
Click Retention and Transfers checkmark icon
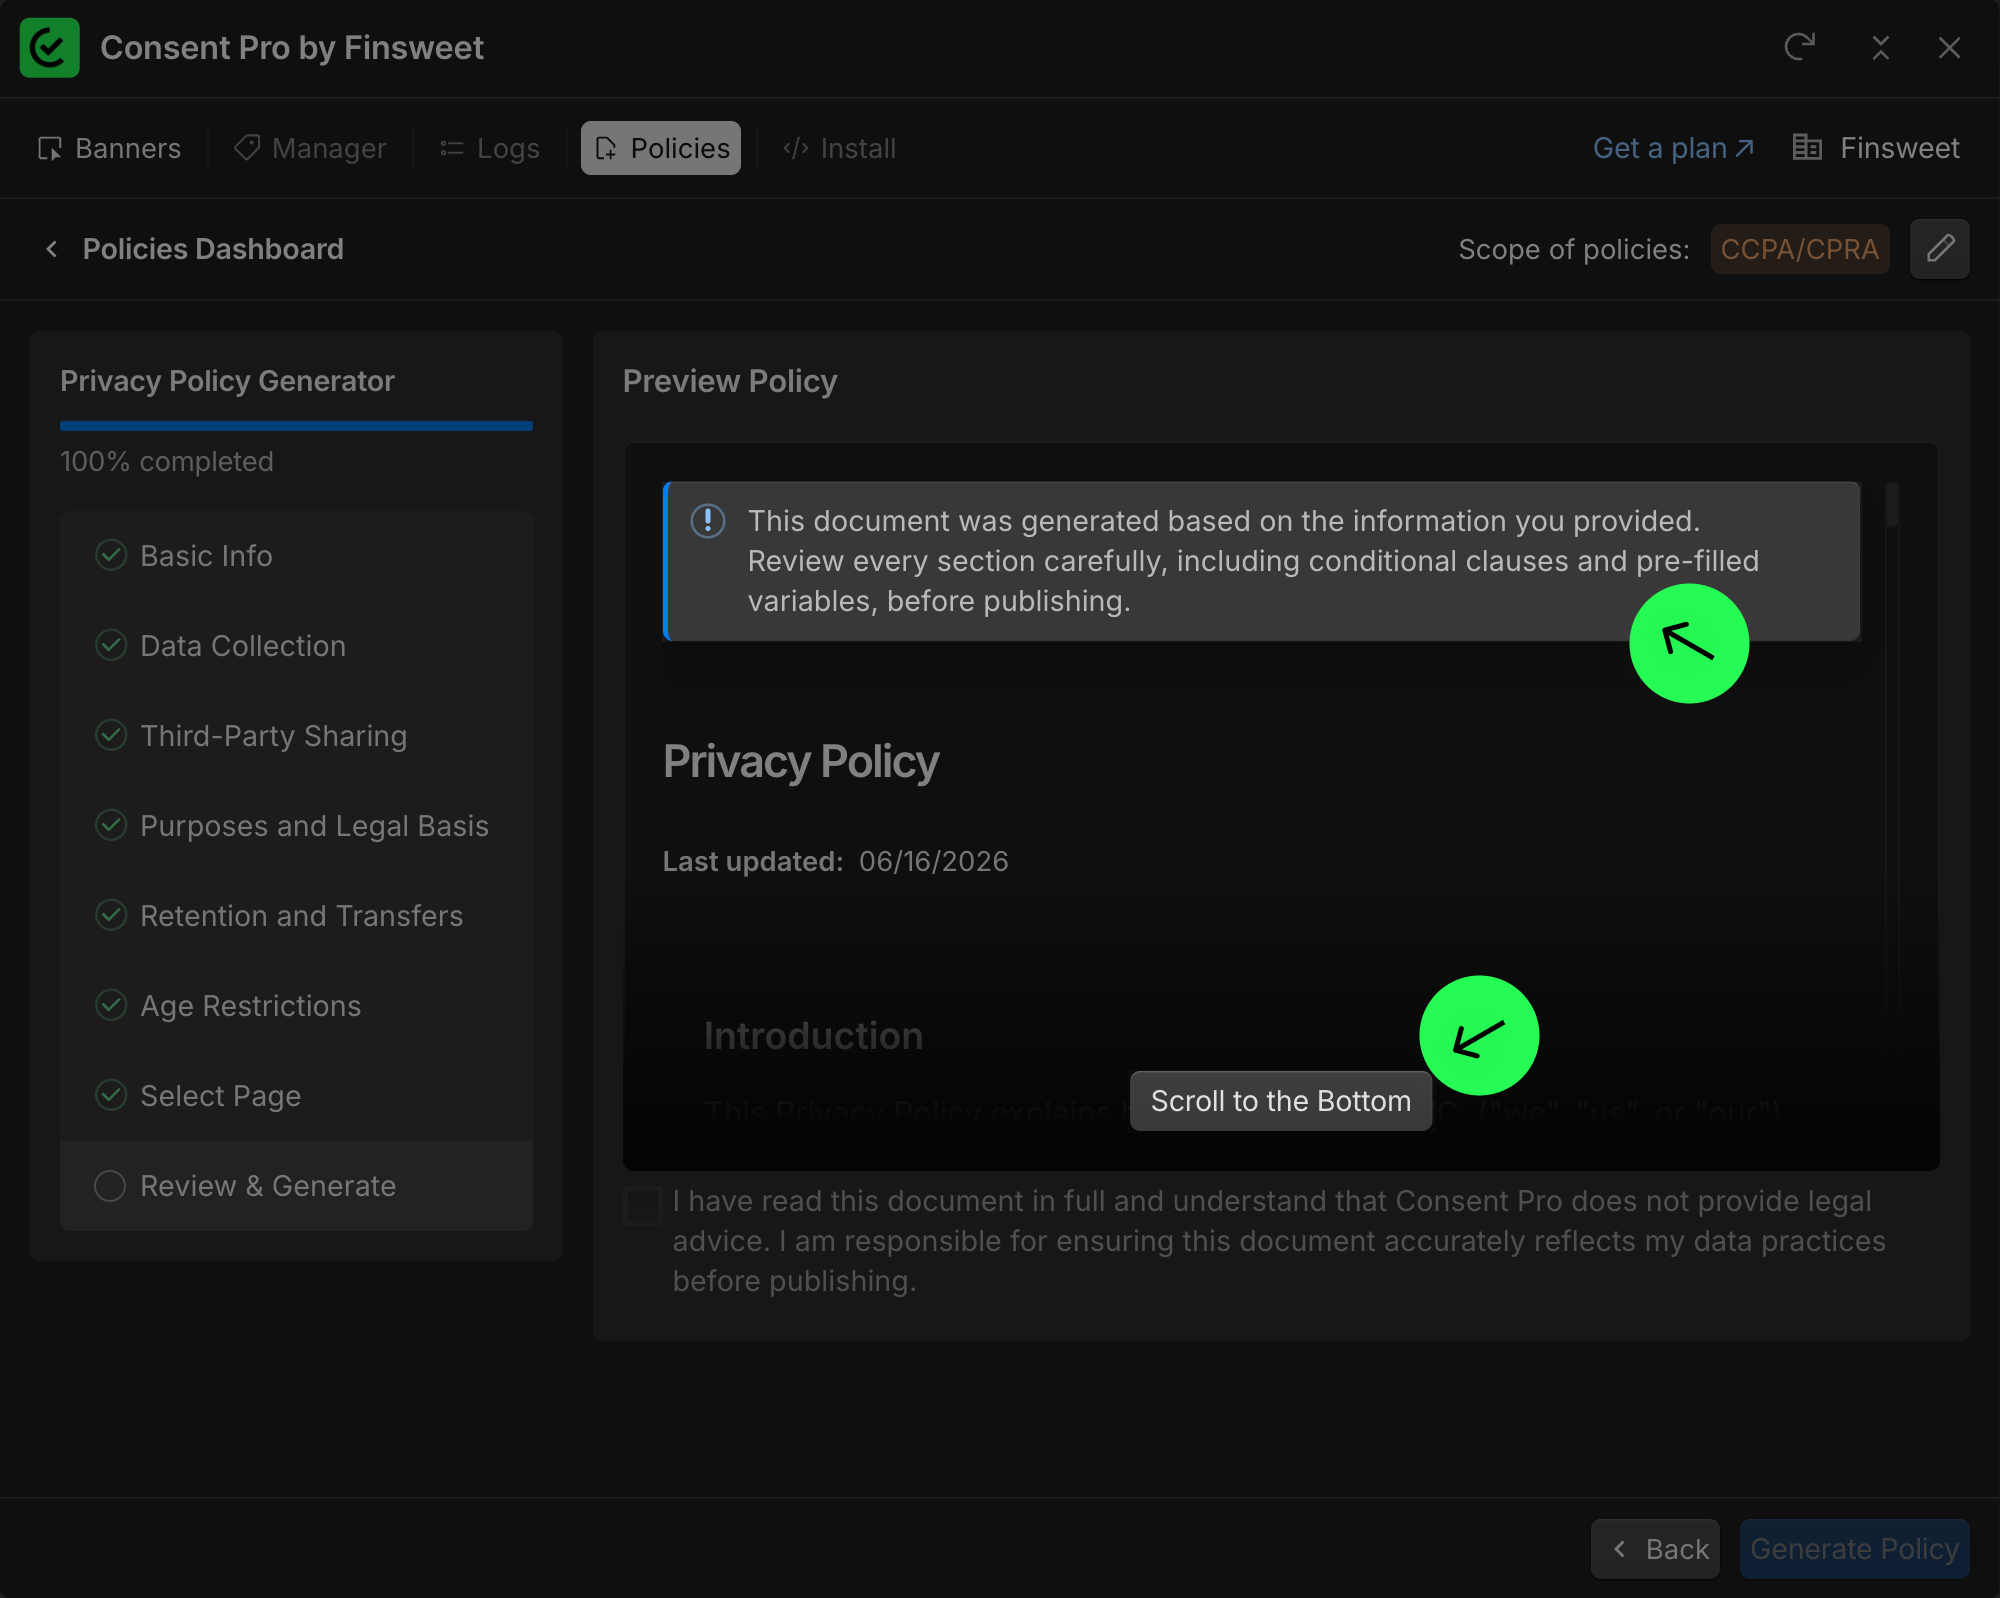tap(111, 915)
